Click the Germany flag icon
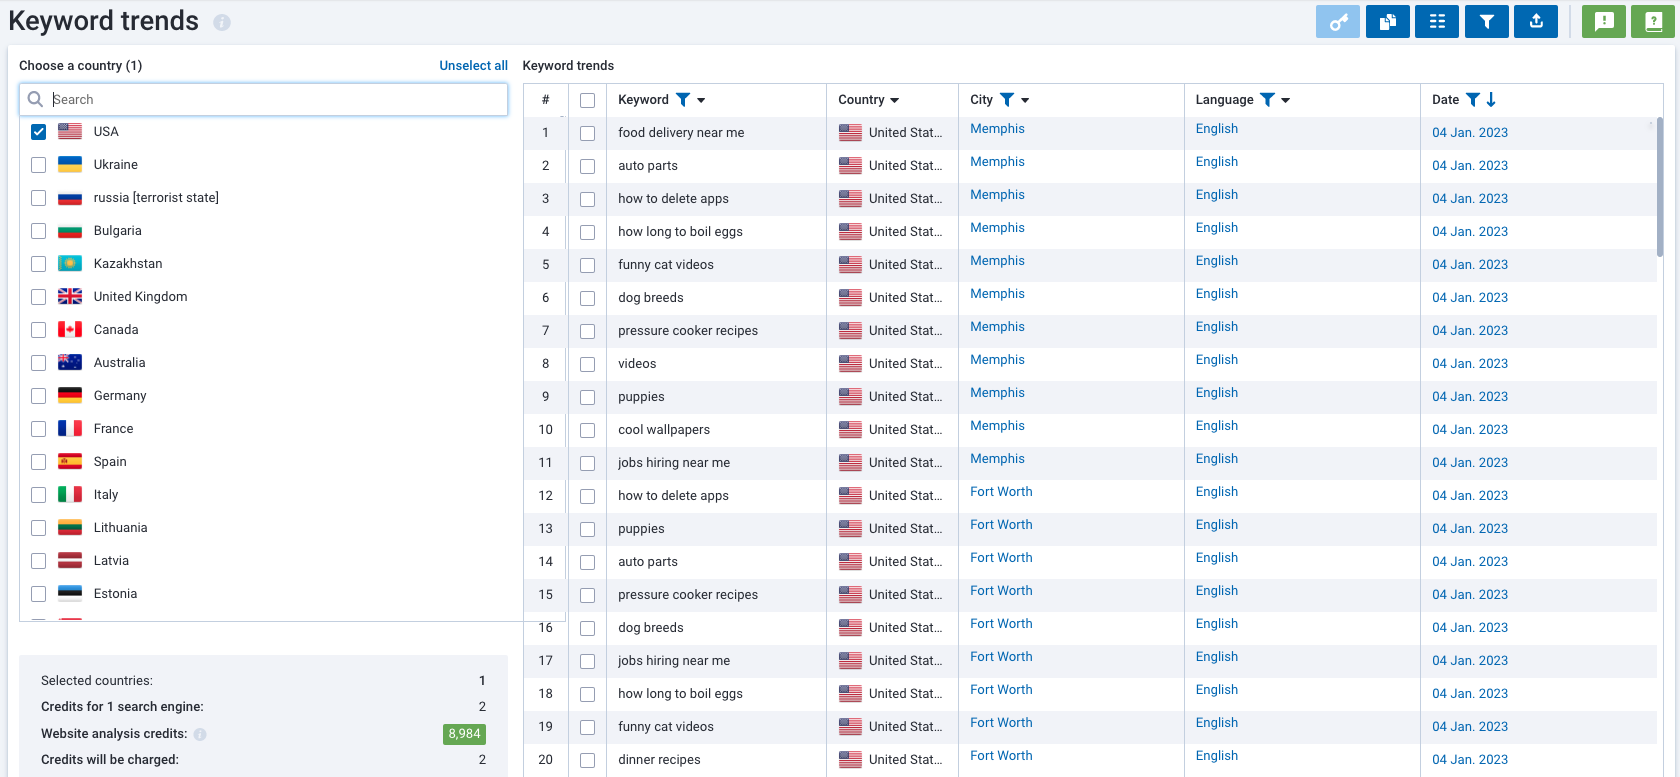This screenshot has width=1680, height=777. pos(70,396)
